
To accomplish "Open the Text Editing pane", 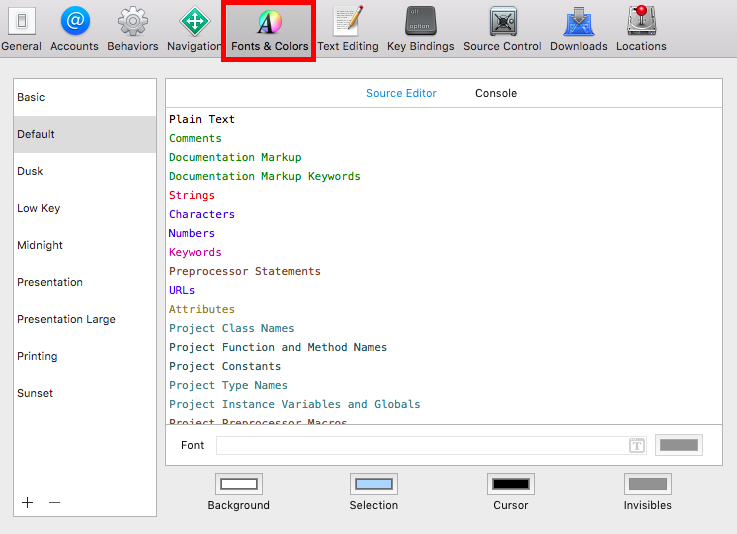I will coord(348,29).
